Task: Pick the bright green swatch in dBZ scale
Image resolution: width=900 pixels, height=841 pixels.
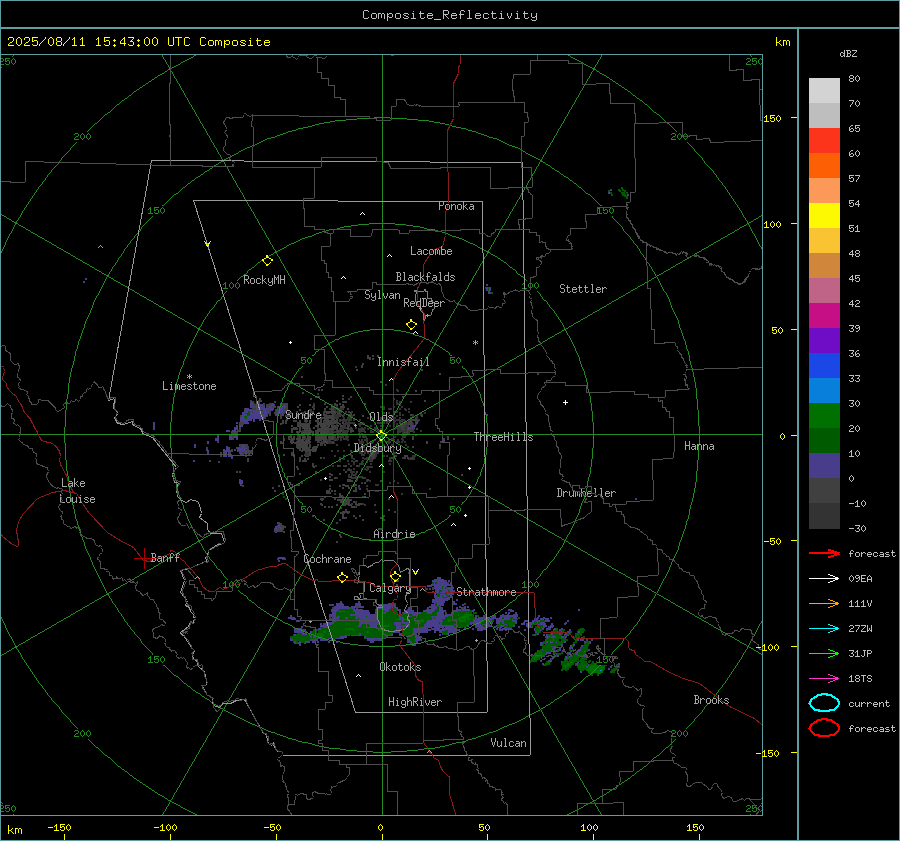Action: tap(824, 415)
